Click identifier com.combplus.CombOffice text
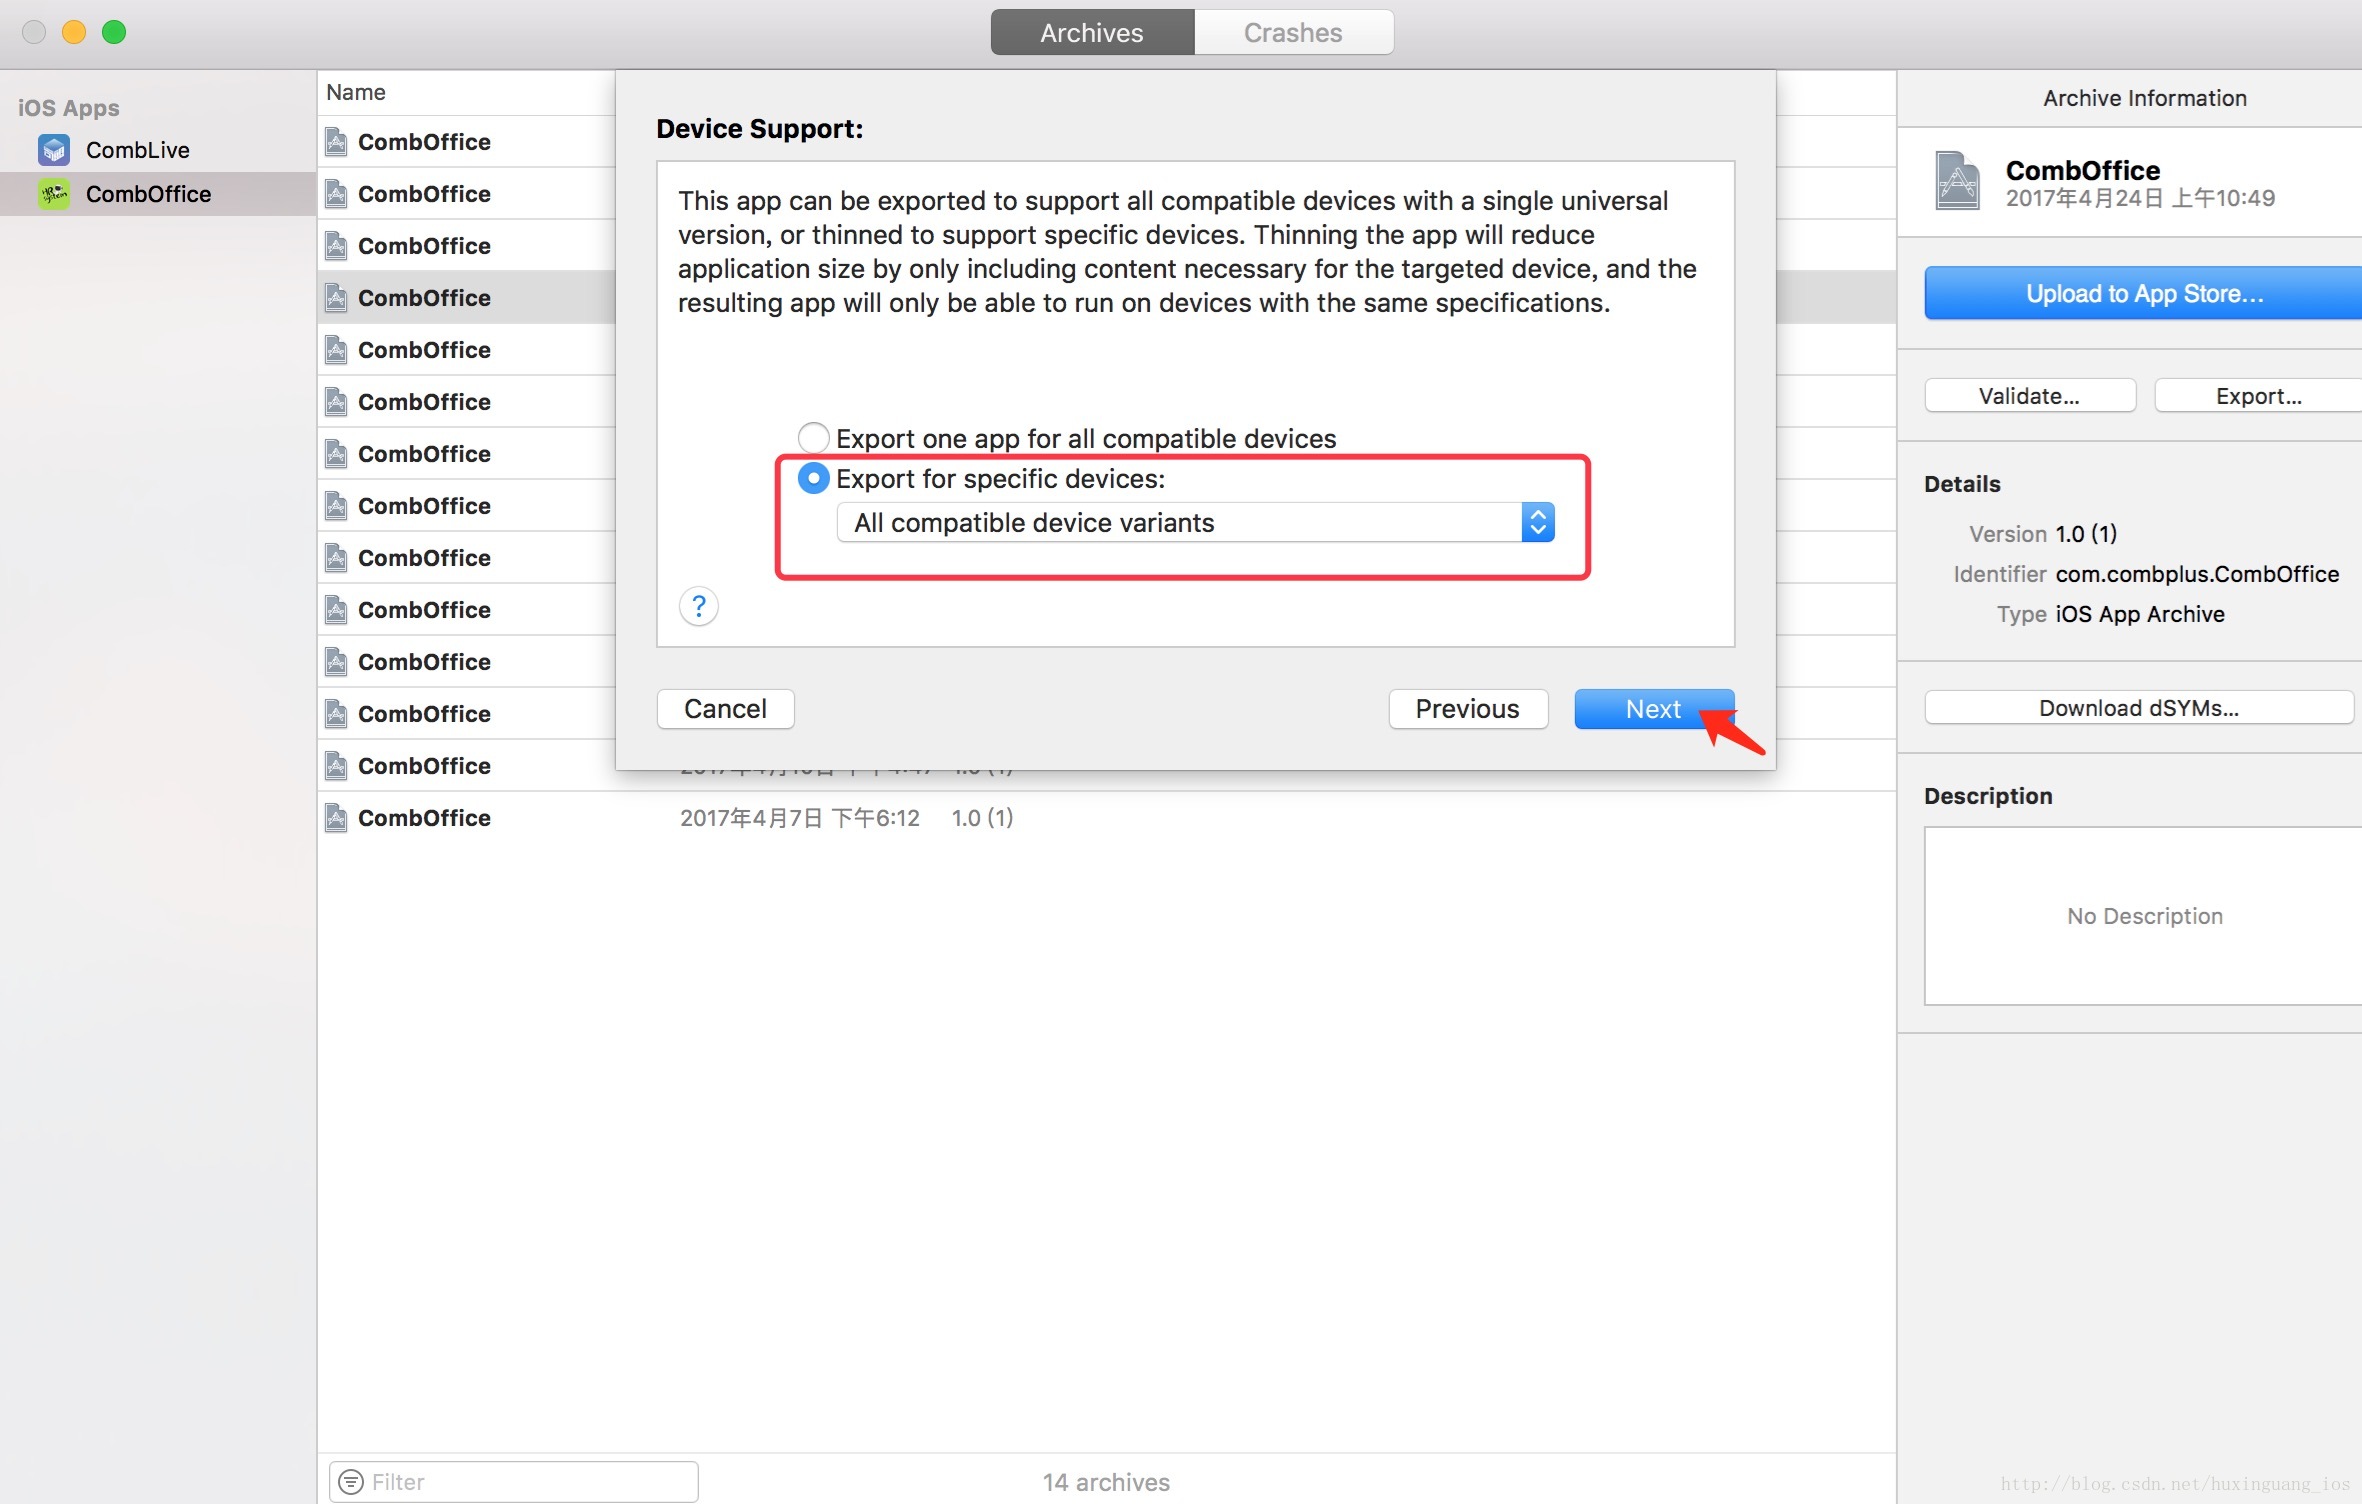 point(2197,574)
